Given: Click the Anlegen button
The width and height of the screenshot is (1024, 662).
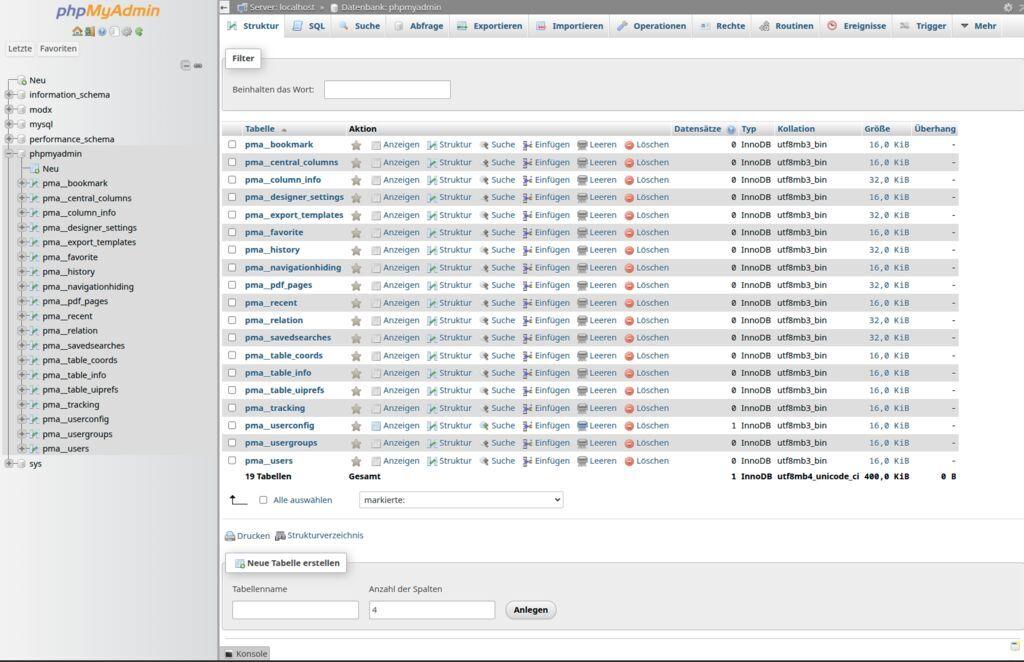Looking at the screenshot, I should pos(530,609).
